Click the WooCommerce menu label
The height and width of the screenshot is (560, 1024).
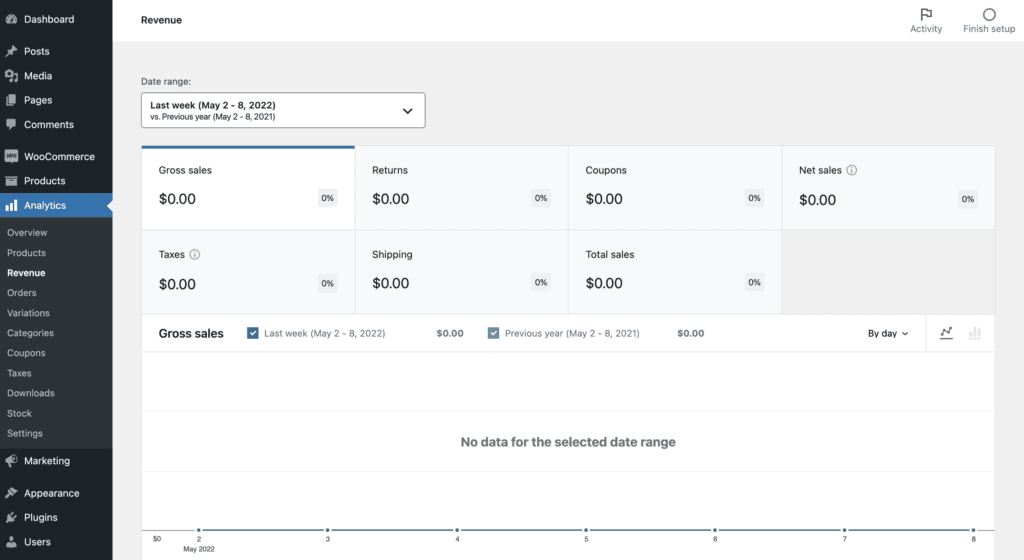tap(59, 157)
